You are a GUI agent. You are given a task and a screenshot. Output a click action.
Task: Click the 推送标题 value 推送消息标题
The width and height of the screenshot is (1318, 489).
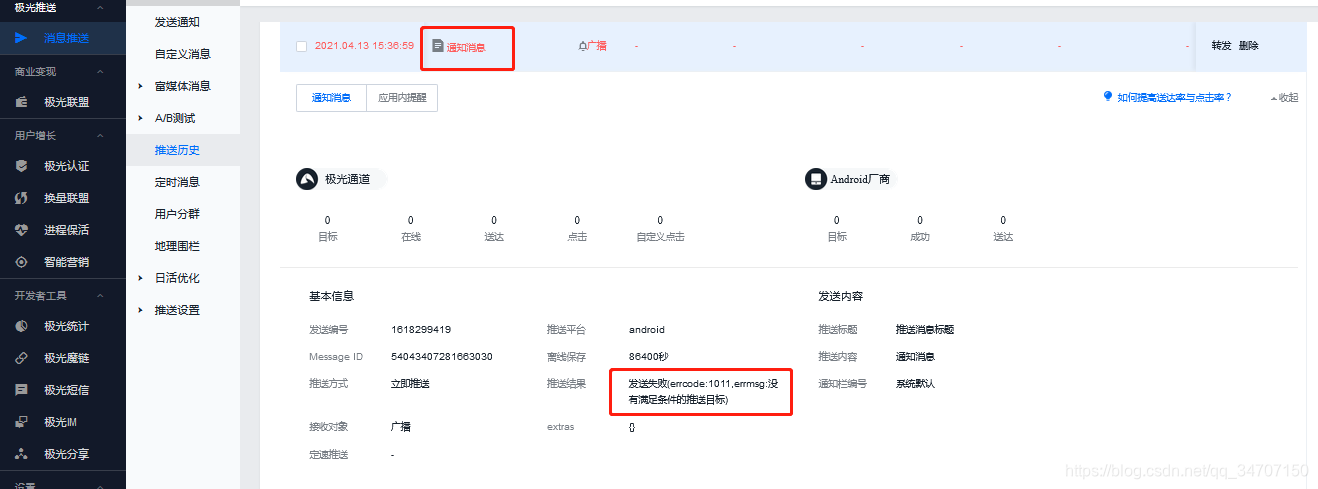(925, 329)
